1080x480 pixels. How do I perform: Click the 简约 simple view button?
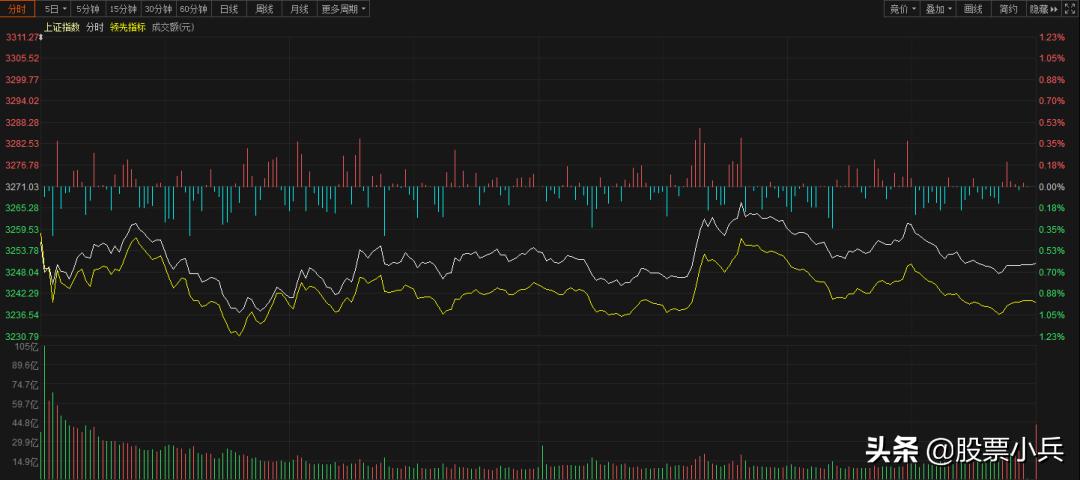(1008, 9)
